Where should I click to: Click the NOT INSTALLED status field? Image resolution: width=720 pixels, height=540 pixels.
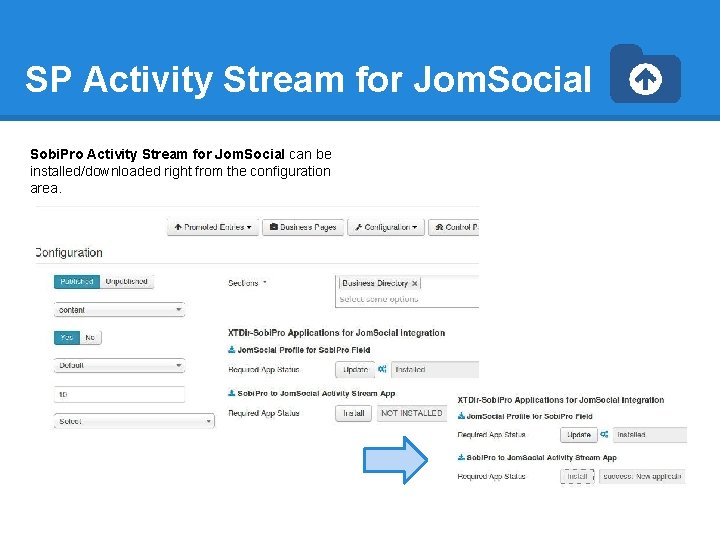[412, 413]
